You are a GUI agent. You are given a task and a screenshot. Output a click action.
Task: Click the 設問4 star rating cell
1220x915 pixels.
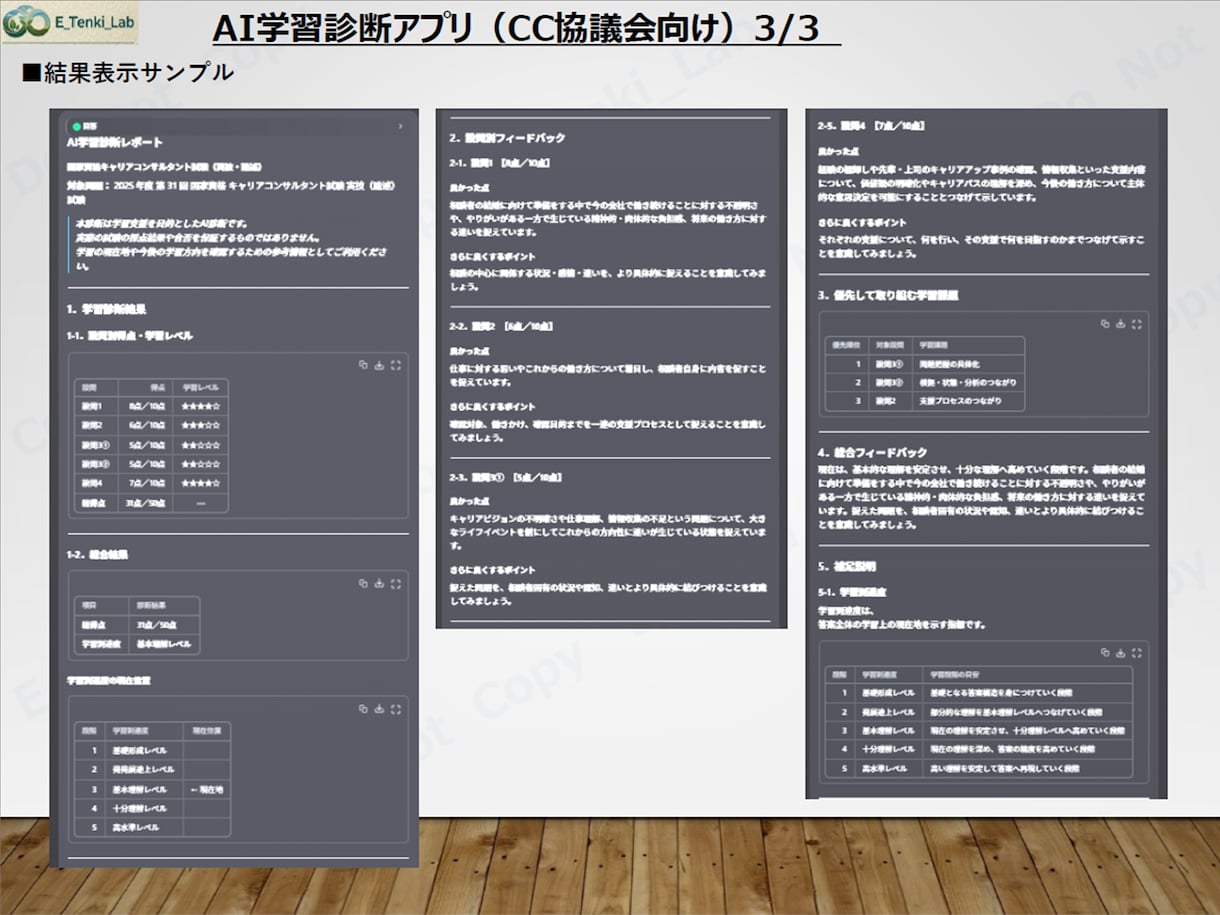[200, 484]
